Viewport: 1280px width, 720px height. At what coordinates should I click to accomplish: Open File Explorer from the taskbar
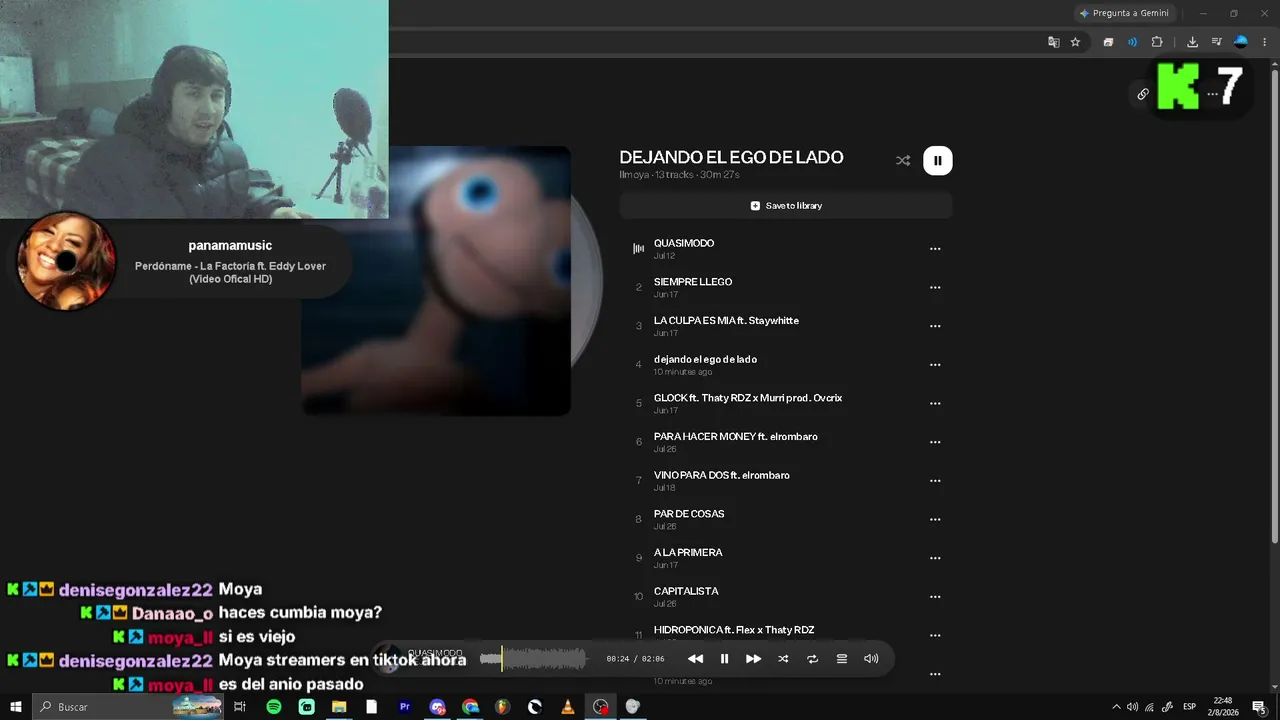click(x=339, y=707)
